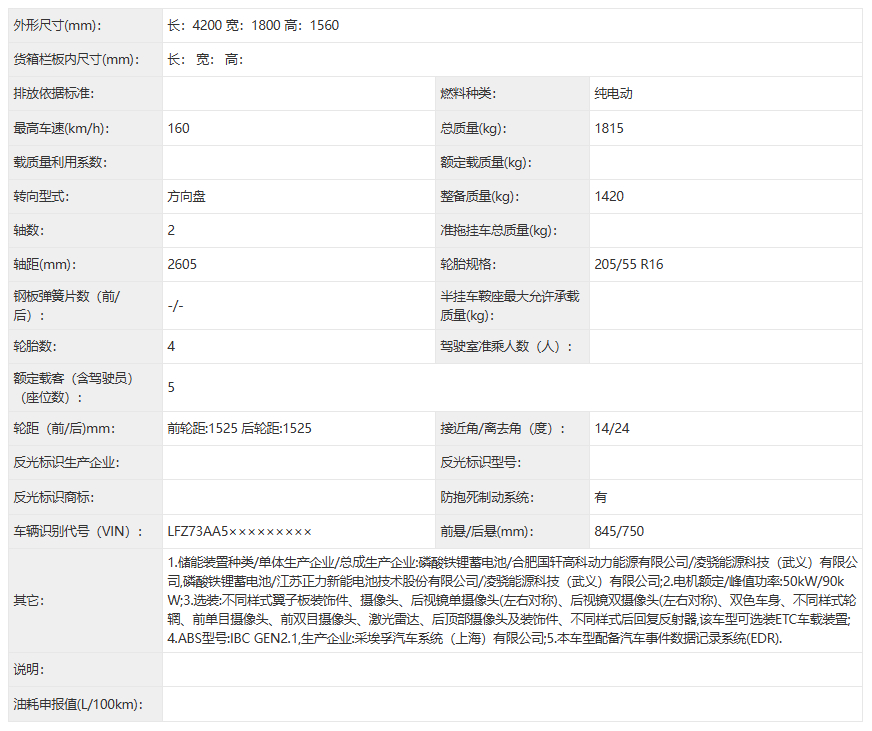Viewport: 872px width, 731px height.
Task: Click the 最高车速(km/h) label
Action: click(61, 128)
